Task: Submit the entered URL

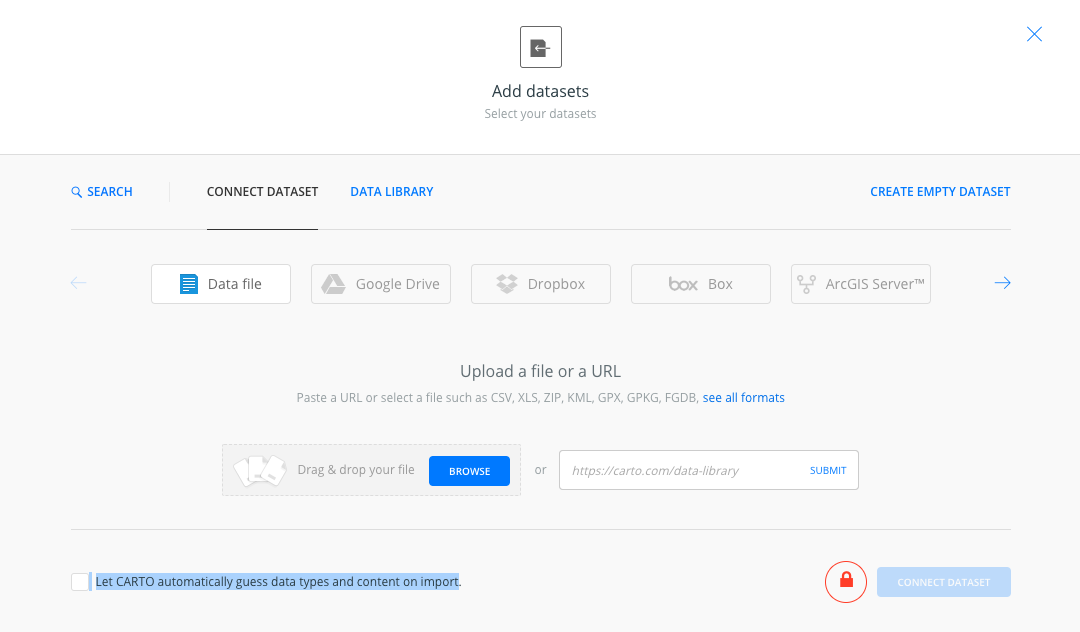Action: coord(828,470)
